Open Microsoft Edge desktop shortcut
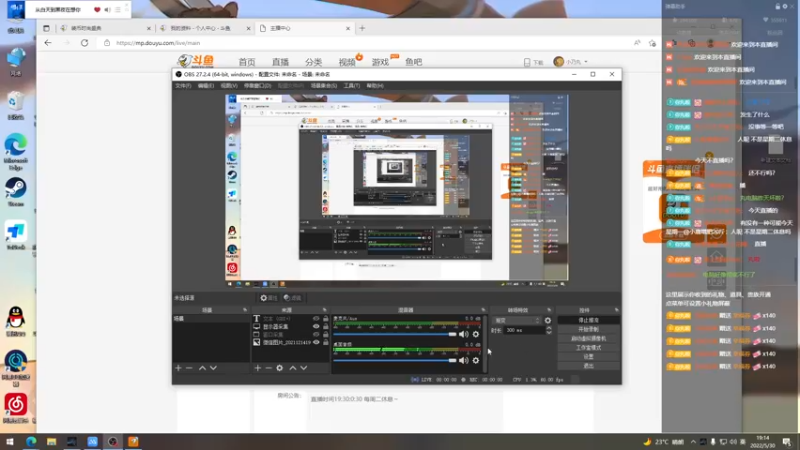 [x=16, y=152]
